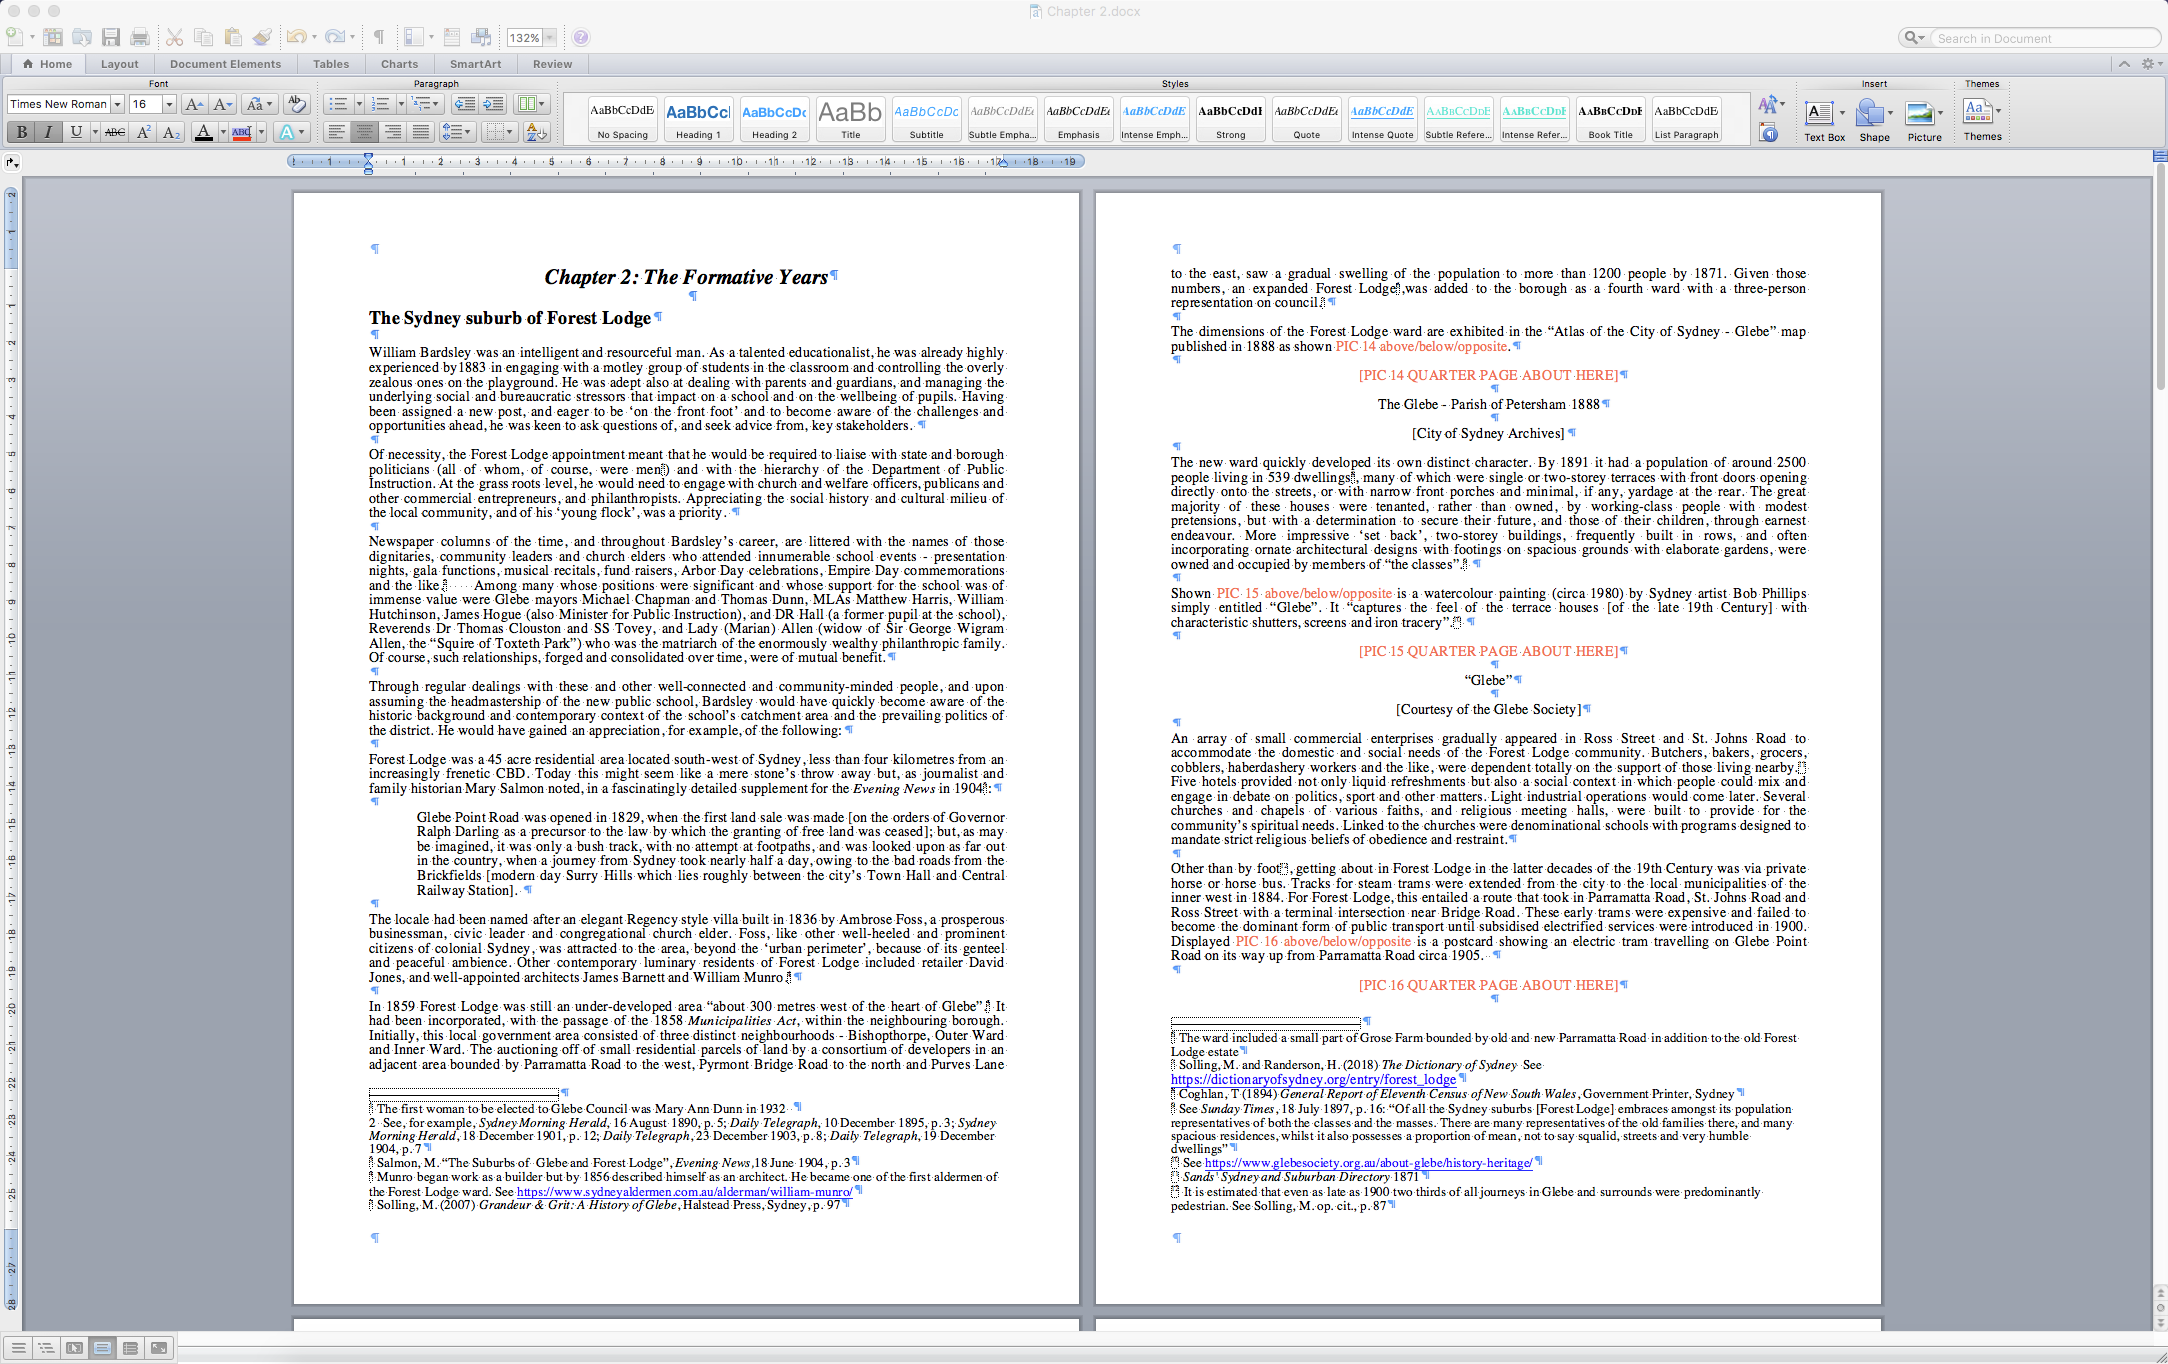
Task: Toggle Italic formatting
Action: 48,132
